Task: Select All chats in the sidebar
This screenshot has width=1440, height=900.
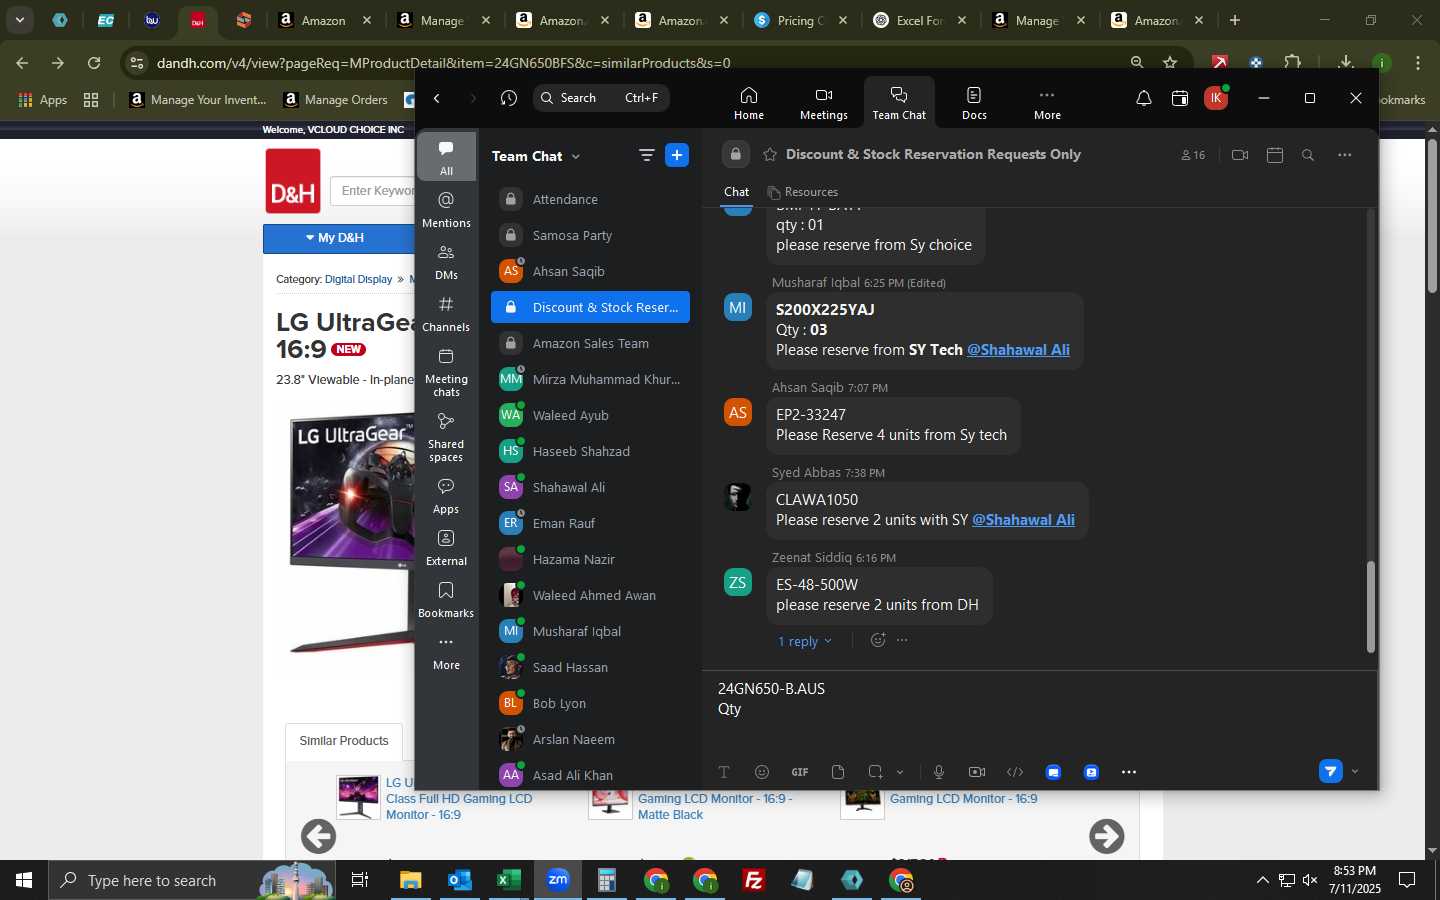Action: (x=446, y=157)
